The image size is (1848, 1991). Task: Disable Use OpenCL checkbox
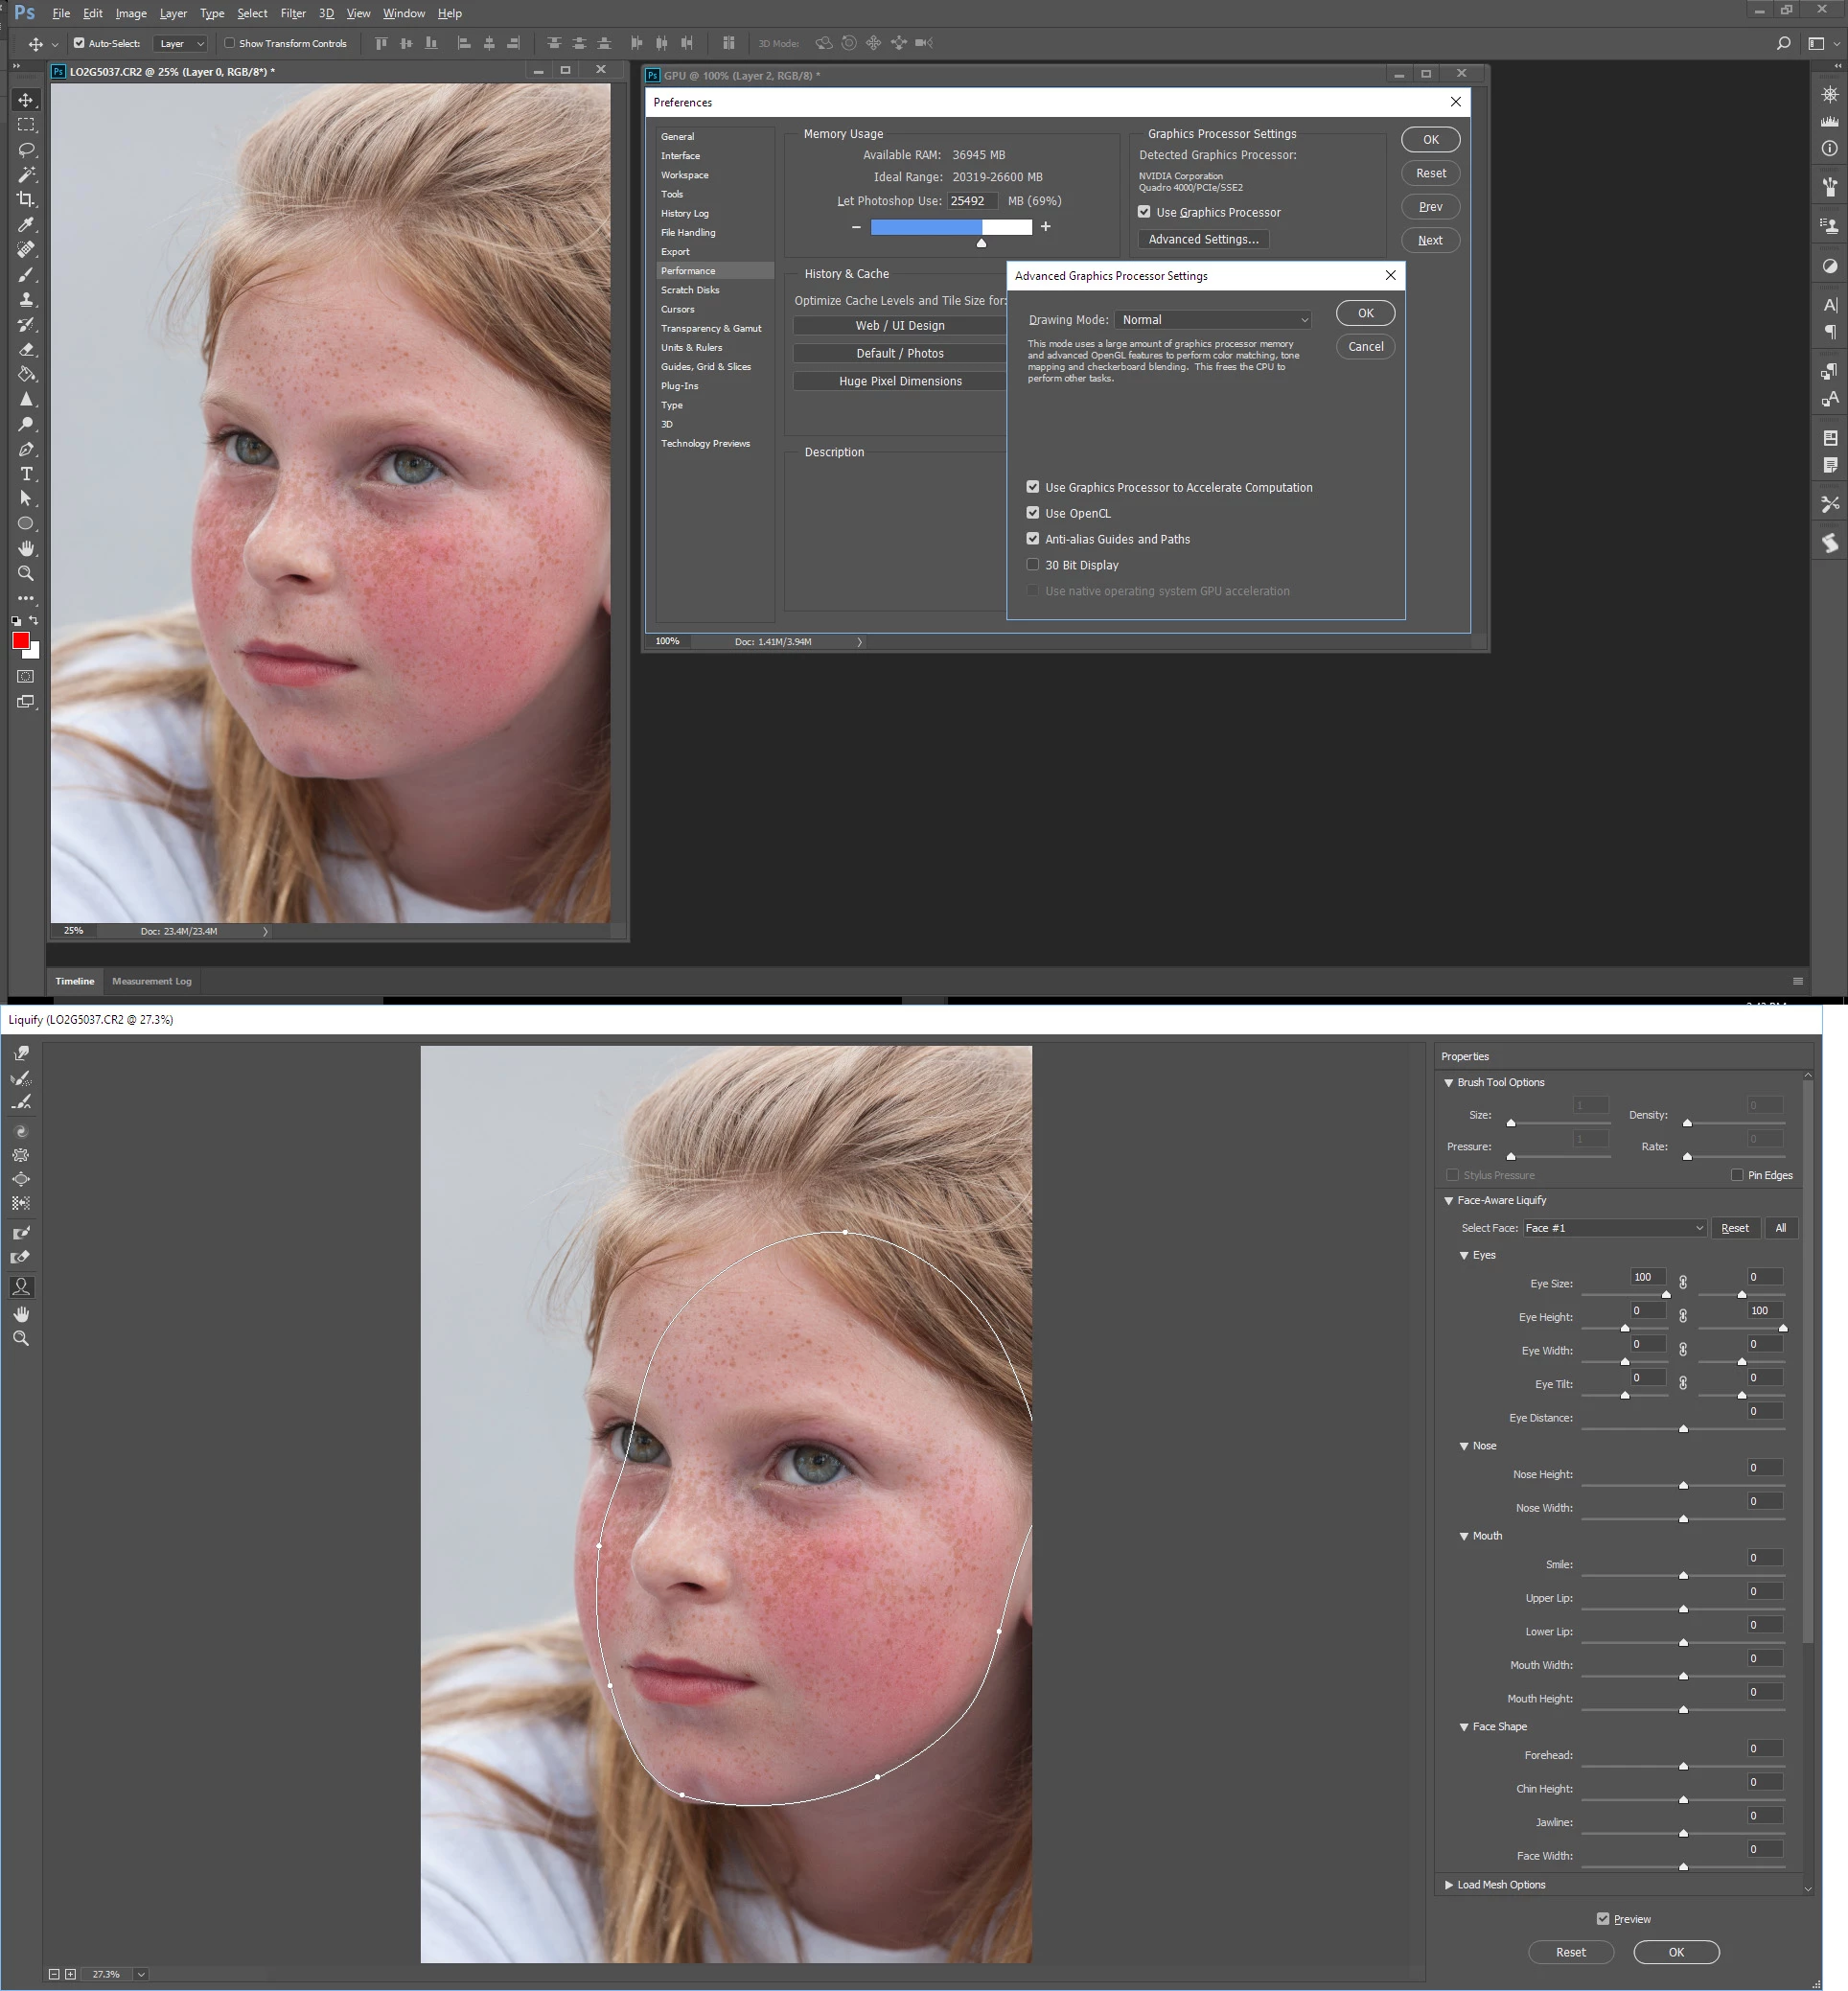coord(1033,513)
